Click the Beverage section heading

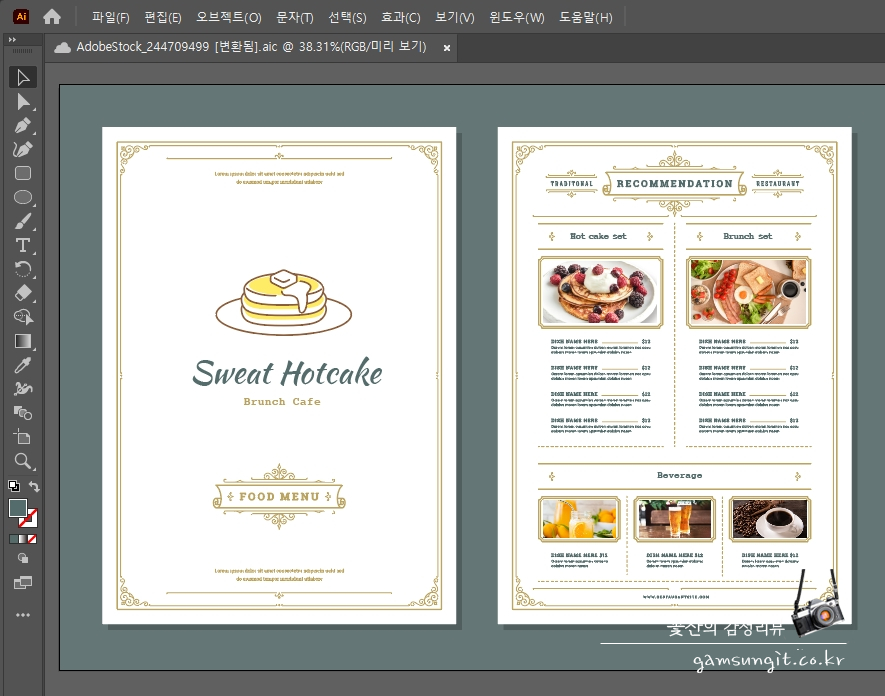click(x=680, y=475)
